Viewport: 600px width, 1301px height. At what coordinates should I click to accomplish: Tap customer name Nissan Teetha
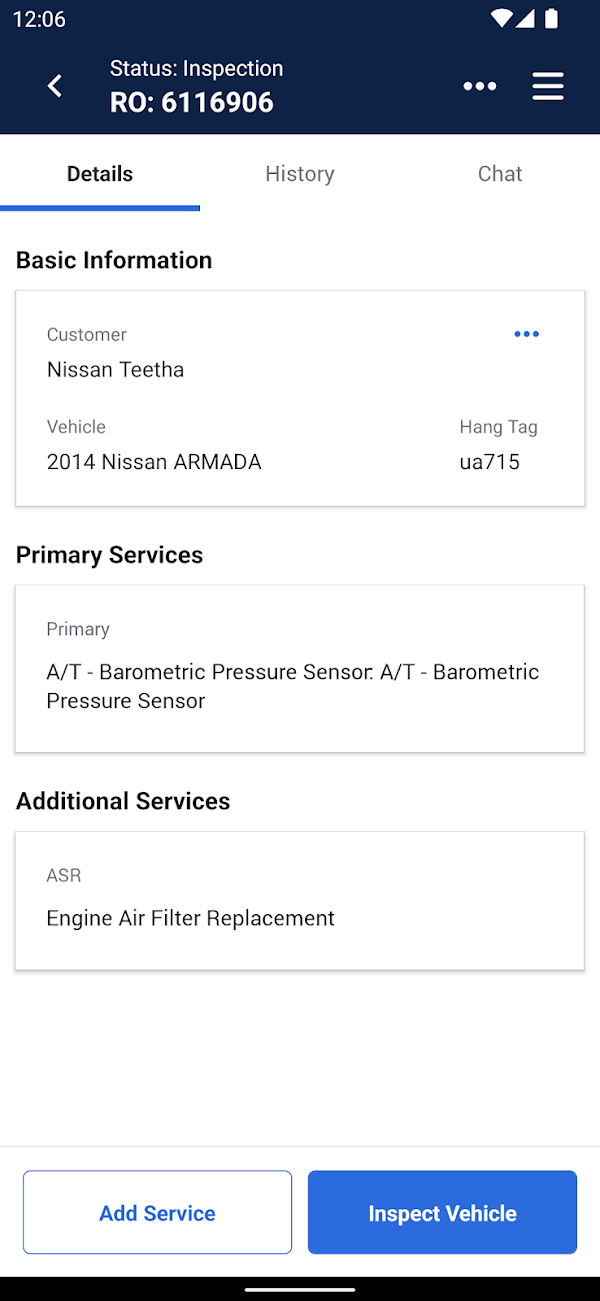click(x=116, y=370)
